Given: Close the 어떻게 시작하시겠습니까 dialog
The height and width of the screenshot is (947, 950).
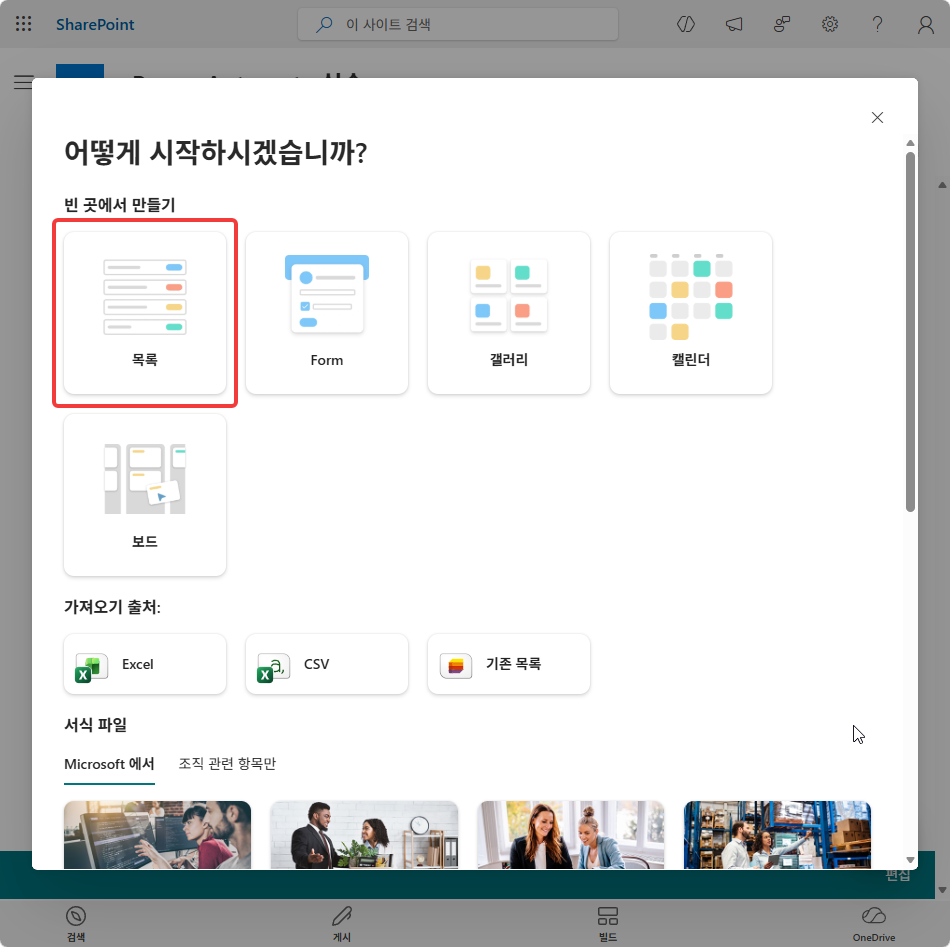Looking at the screenshot, I should [877, 118].
